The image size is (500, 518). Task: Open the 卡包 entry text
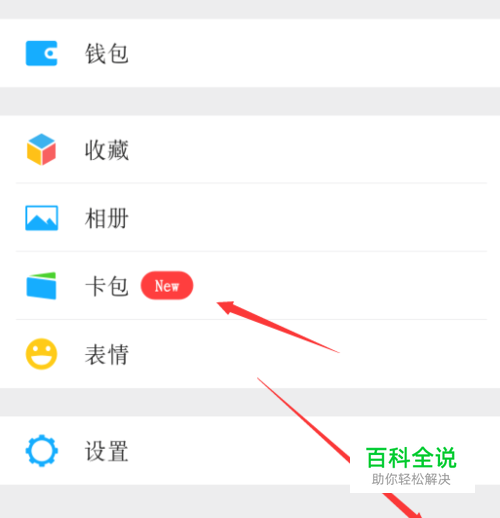coord(107,286)
